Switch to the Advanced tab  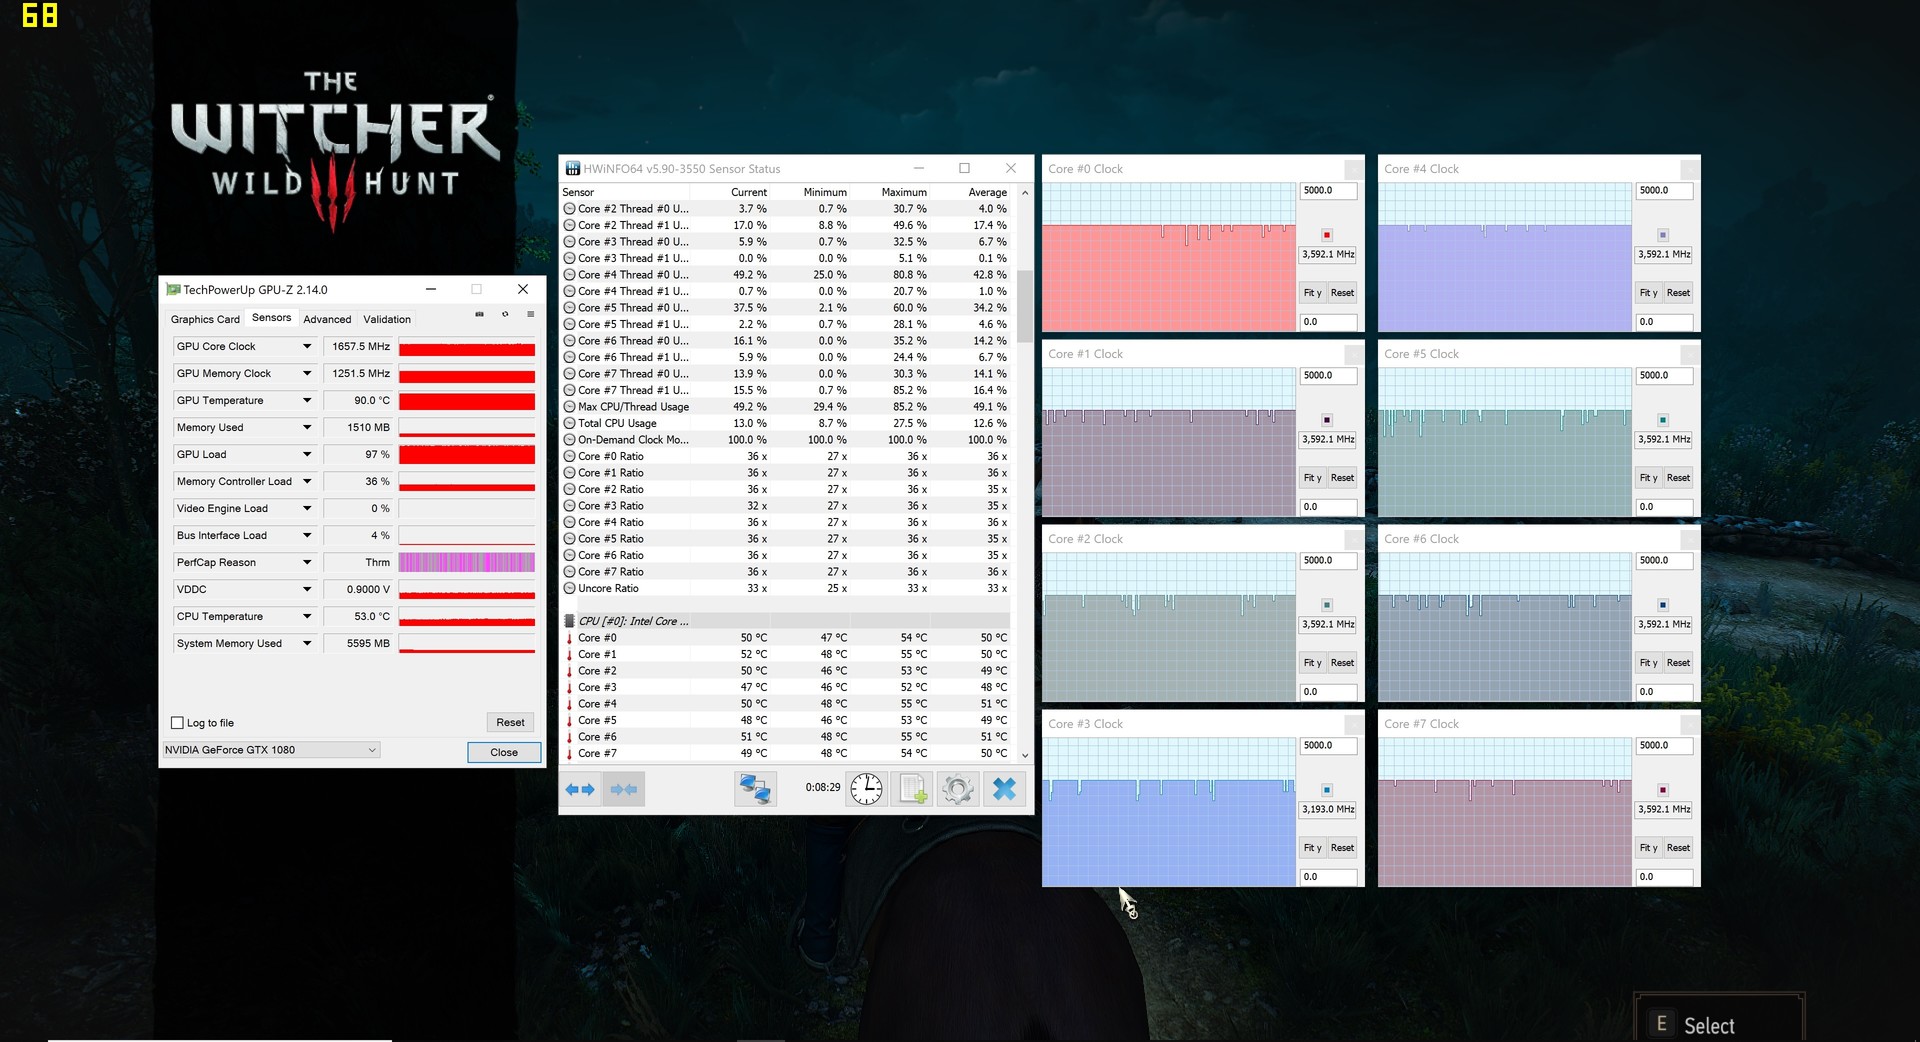point(327,319)
